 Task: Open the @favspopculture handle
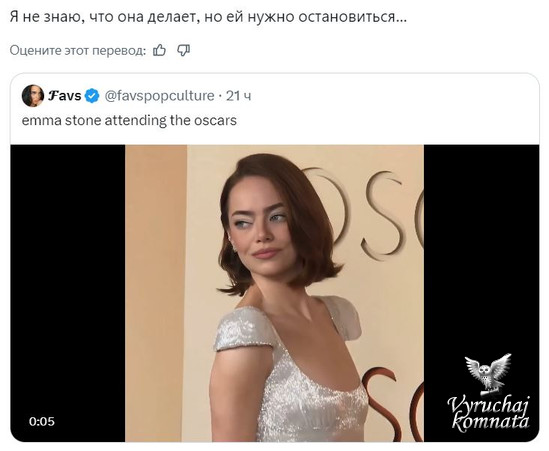point(159,96)
